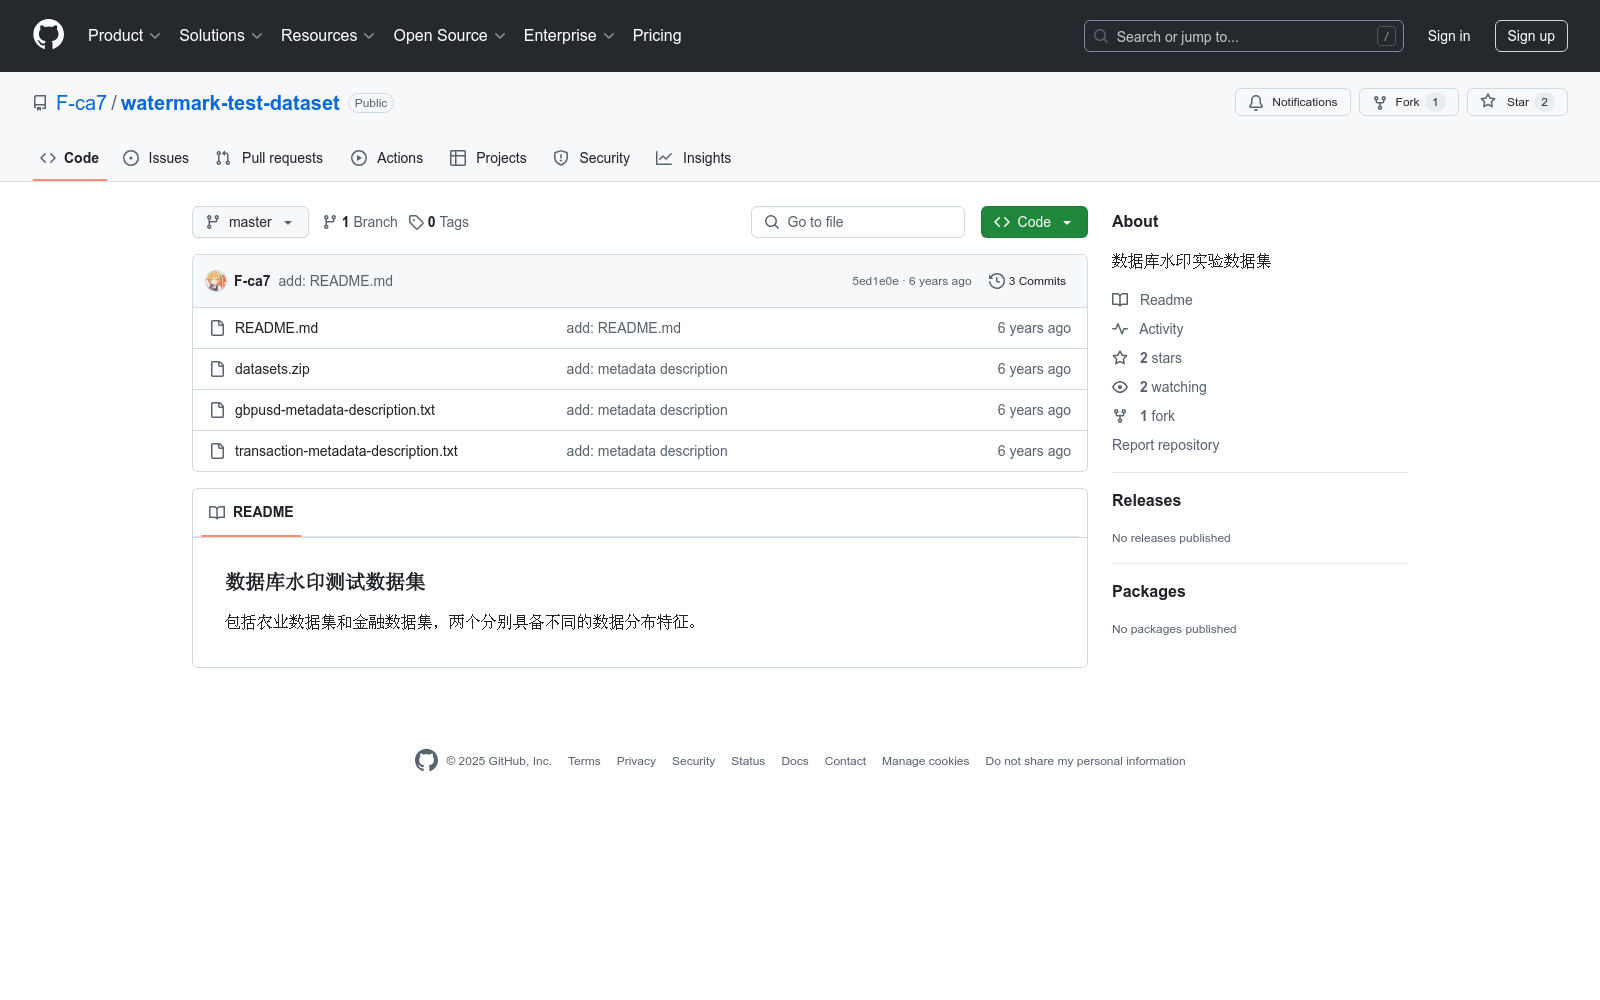Open the Activity link in About

1148,329
